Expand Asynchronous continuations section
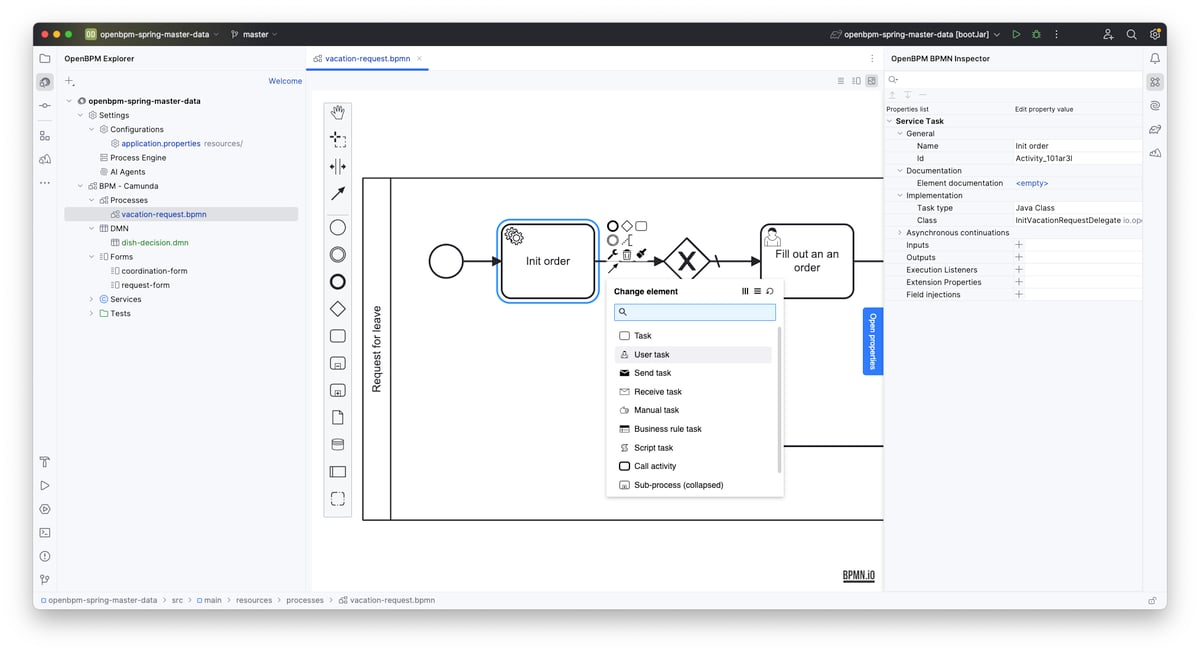1200x653 pixels. [900, 233]
